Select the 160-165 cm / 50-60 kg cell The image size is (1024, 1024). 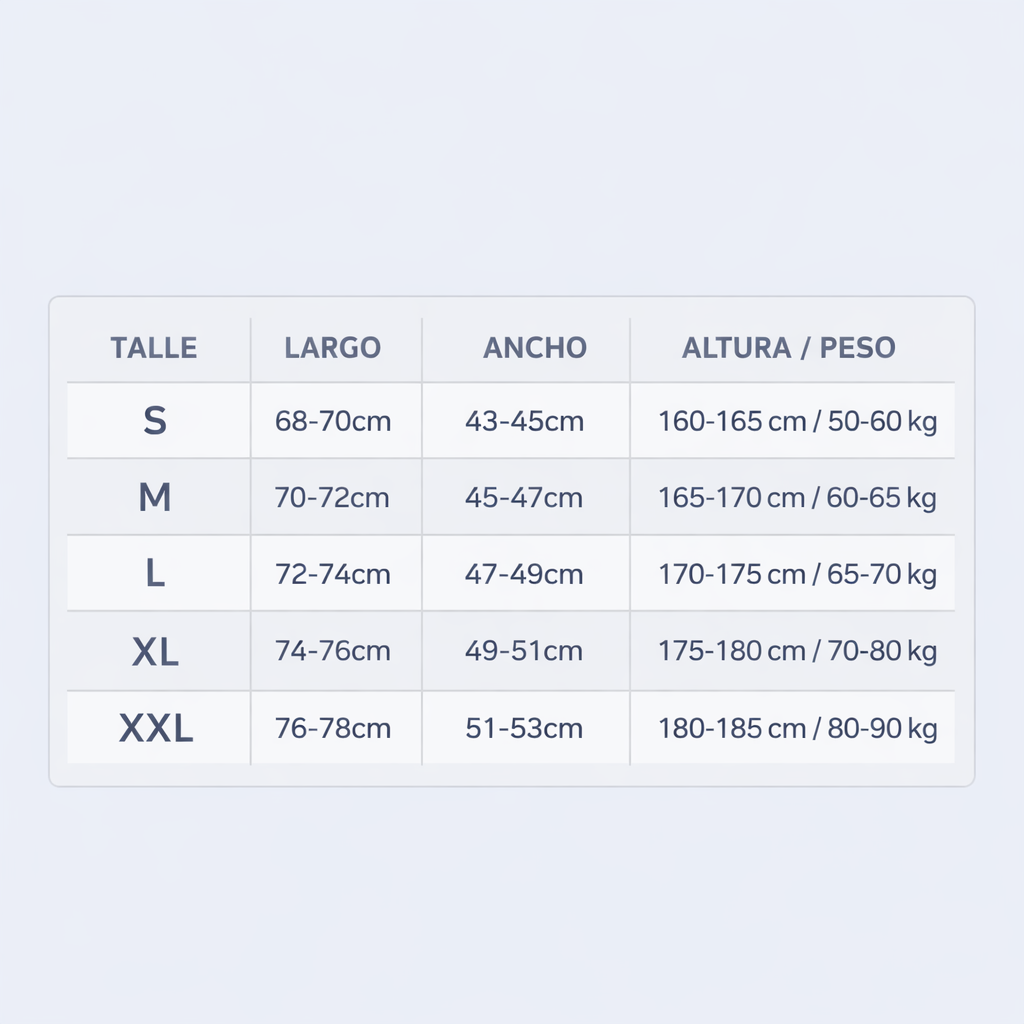point(797,421)
